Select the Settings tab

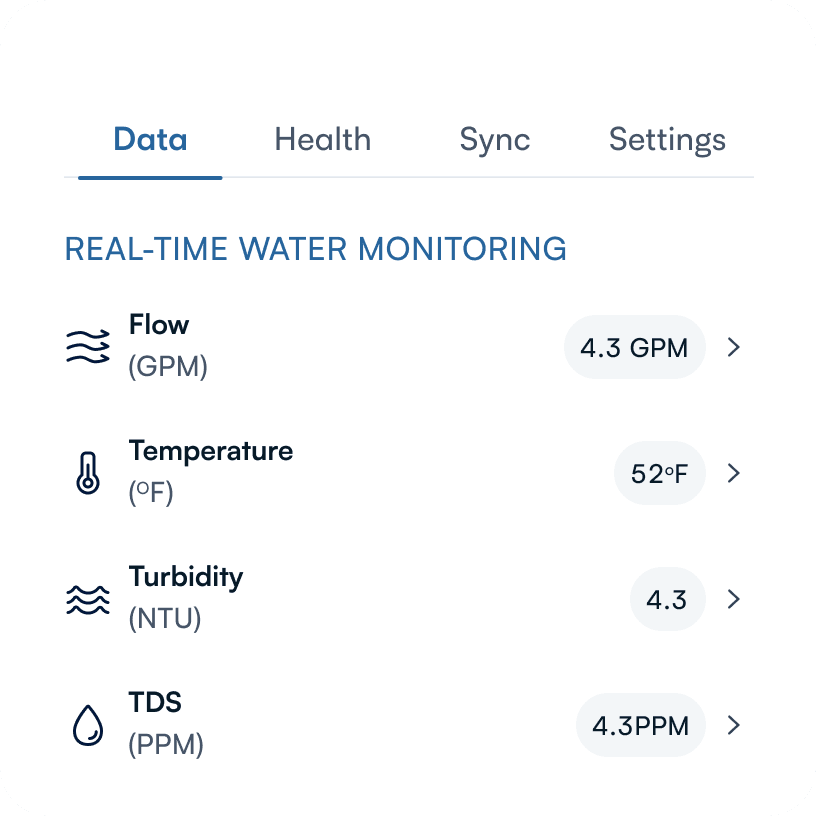tap(667, 139)
